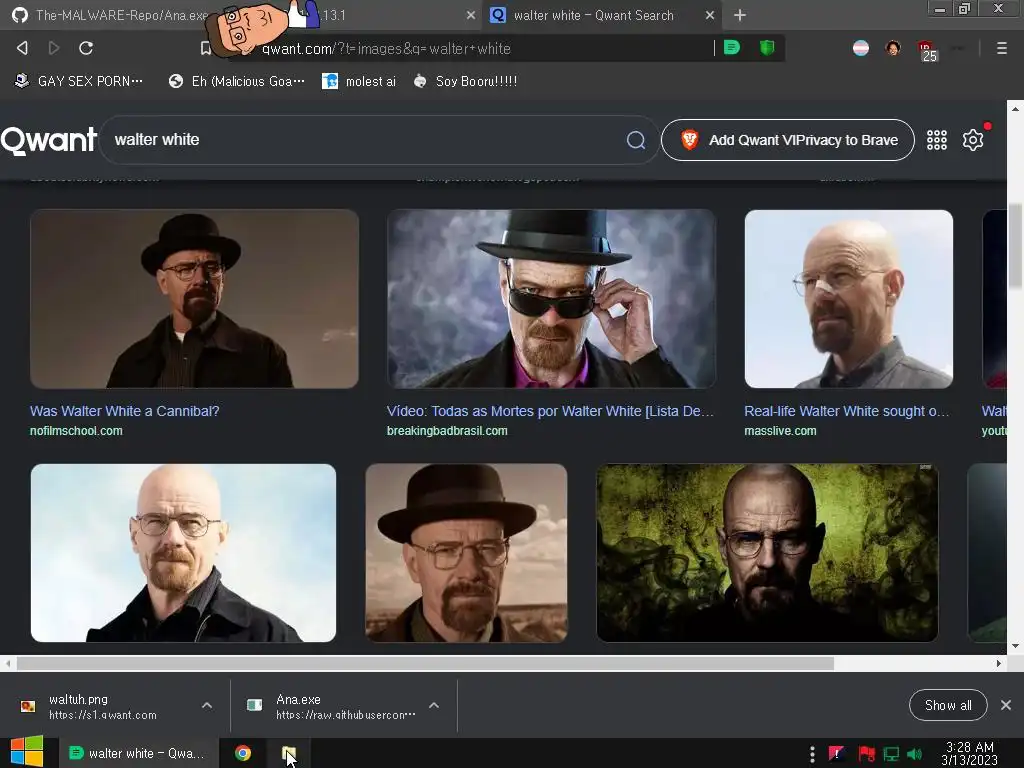Open the green smoke portrait thumbnail

pyautogui.click(x=767, y=553)
